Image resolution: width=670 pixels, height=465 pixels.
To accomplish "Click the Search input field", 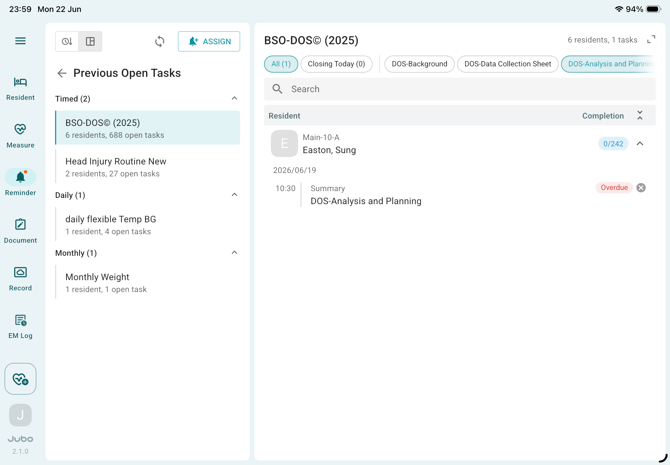I will point(459,89).
